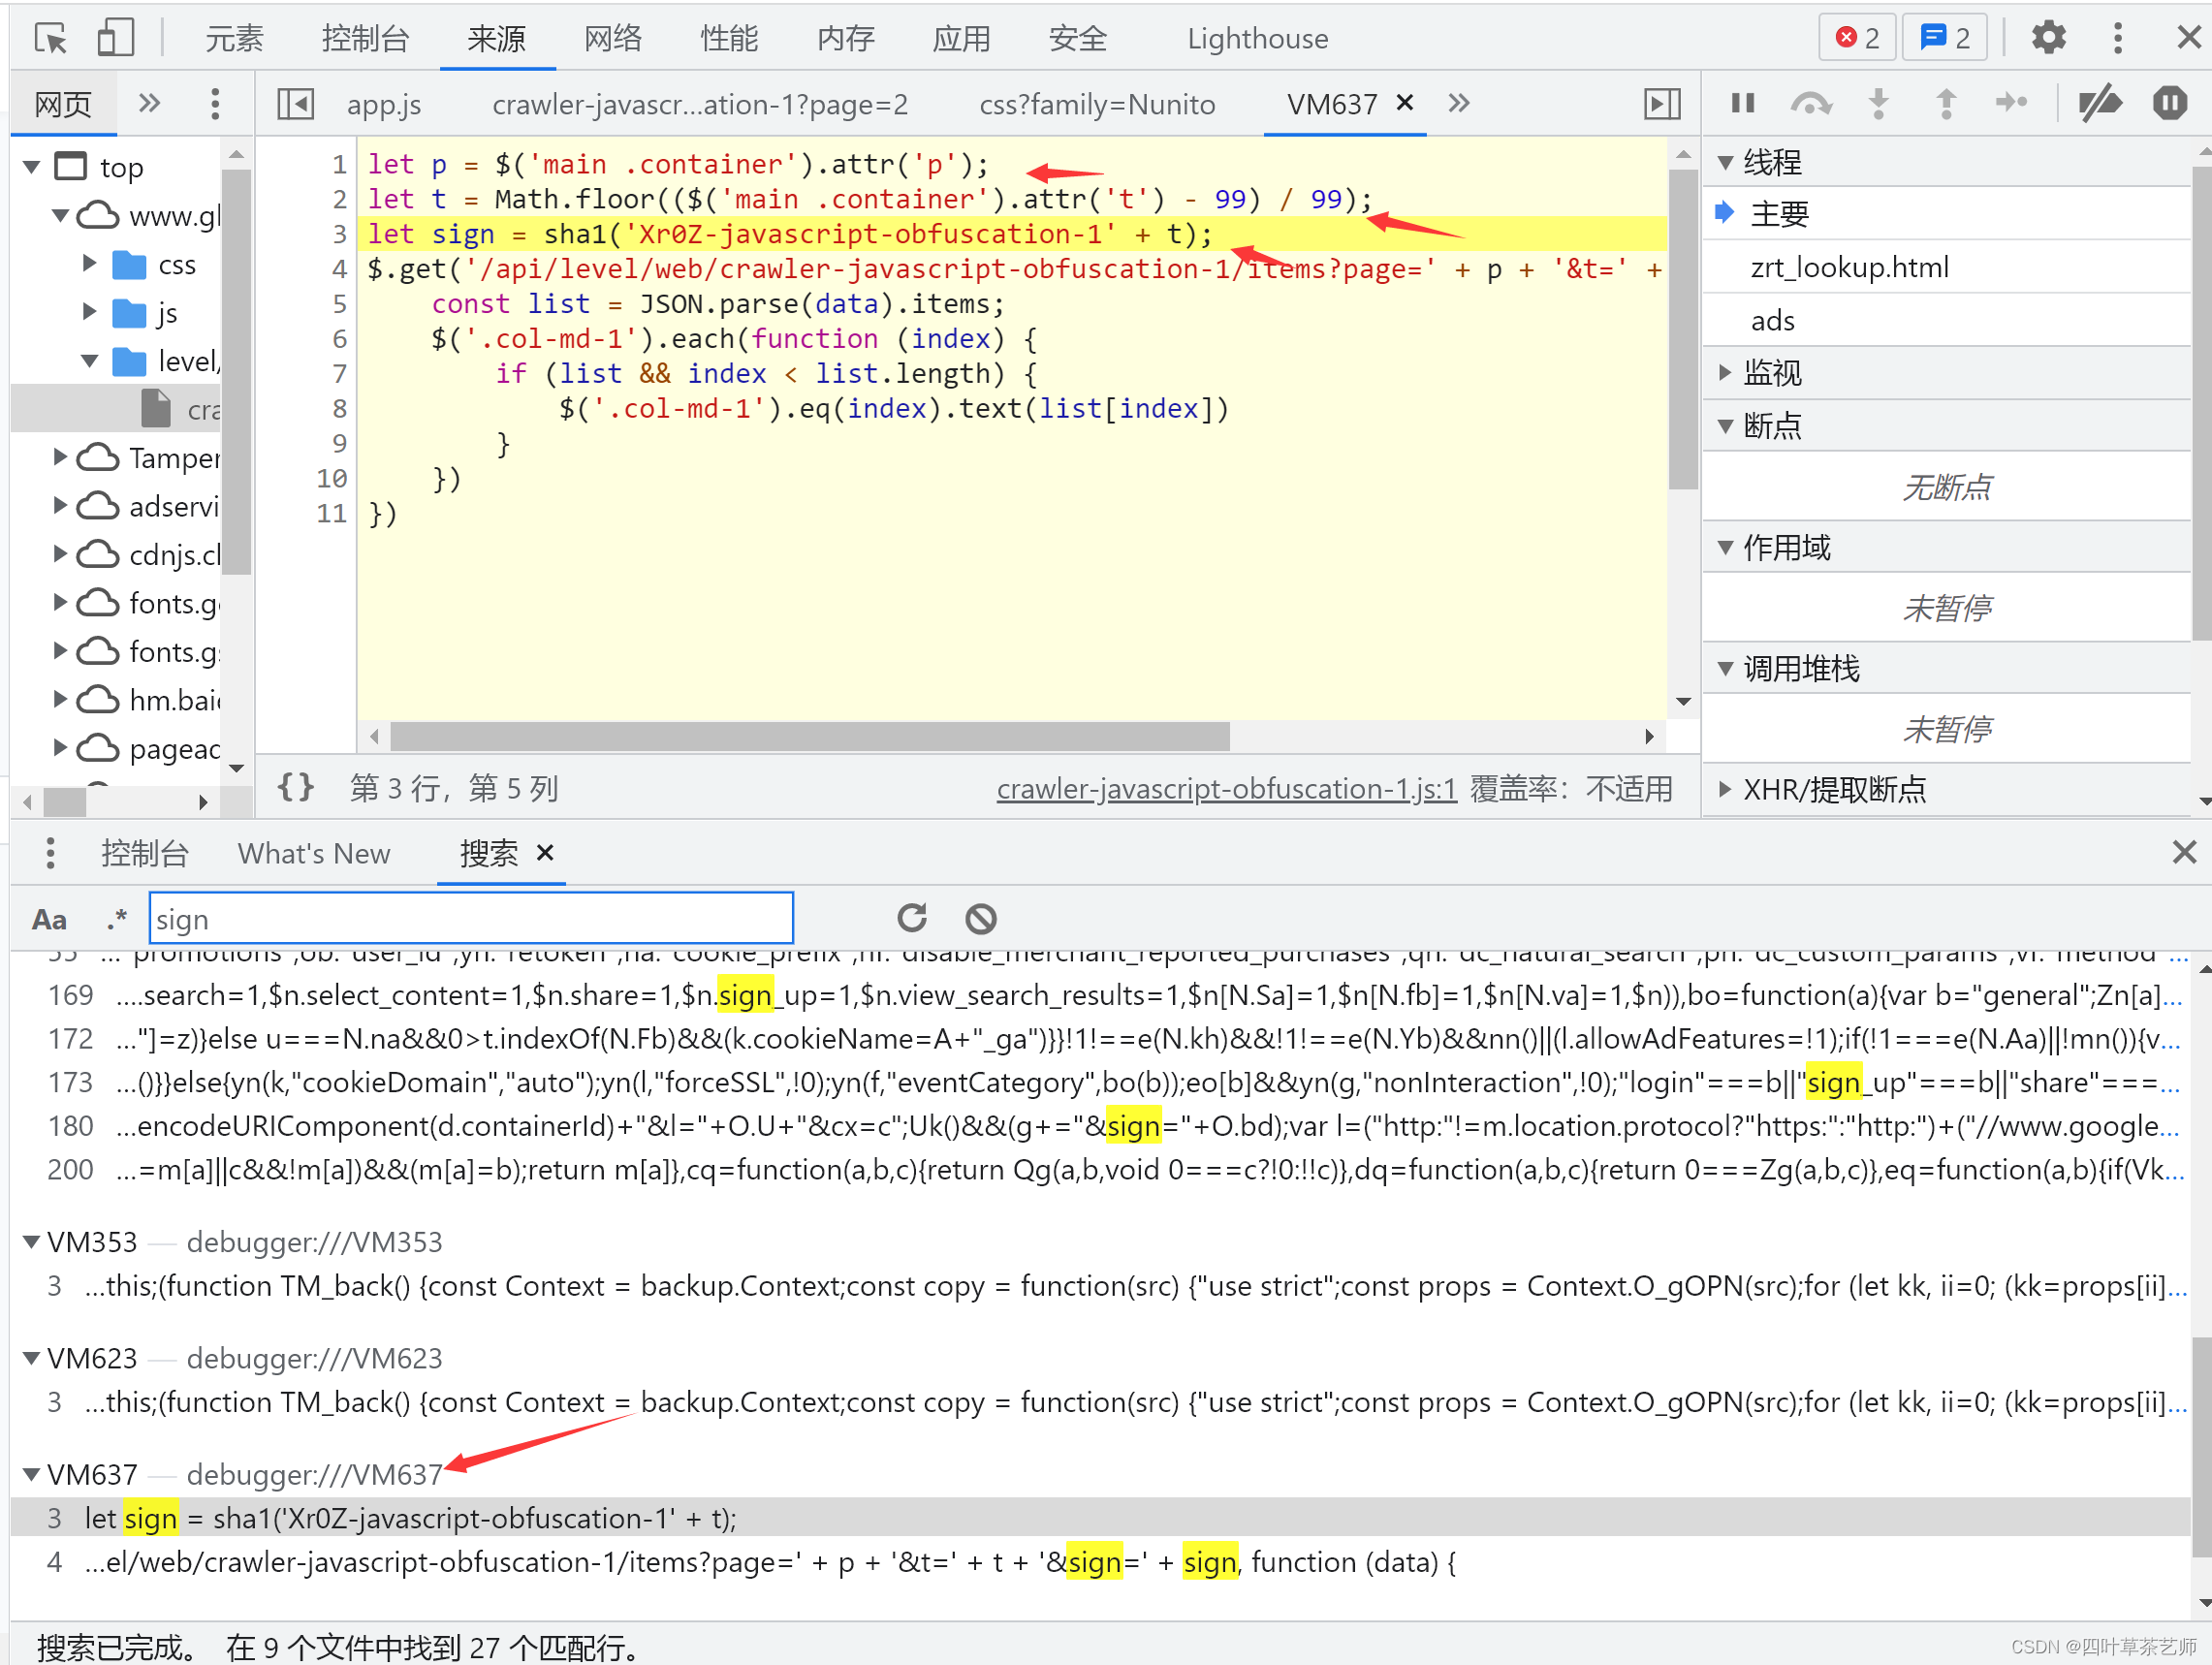
Task: Open search result line 180 &sign=
Action: [x=1100, y=1126]
